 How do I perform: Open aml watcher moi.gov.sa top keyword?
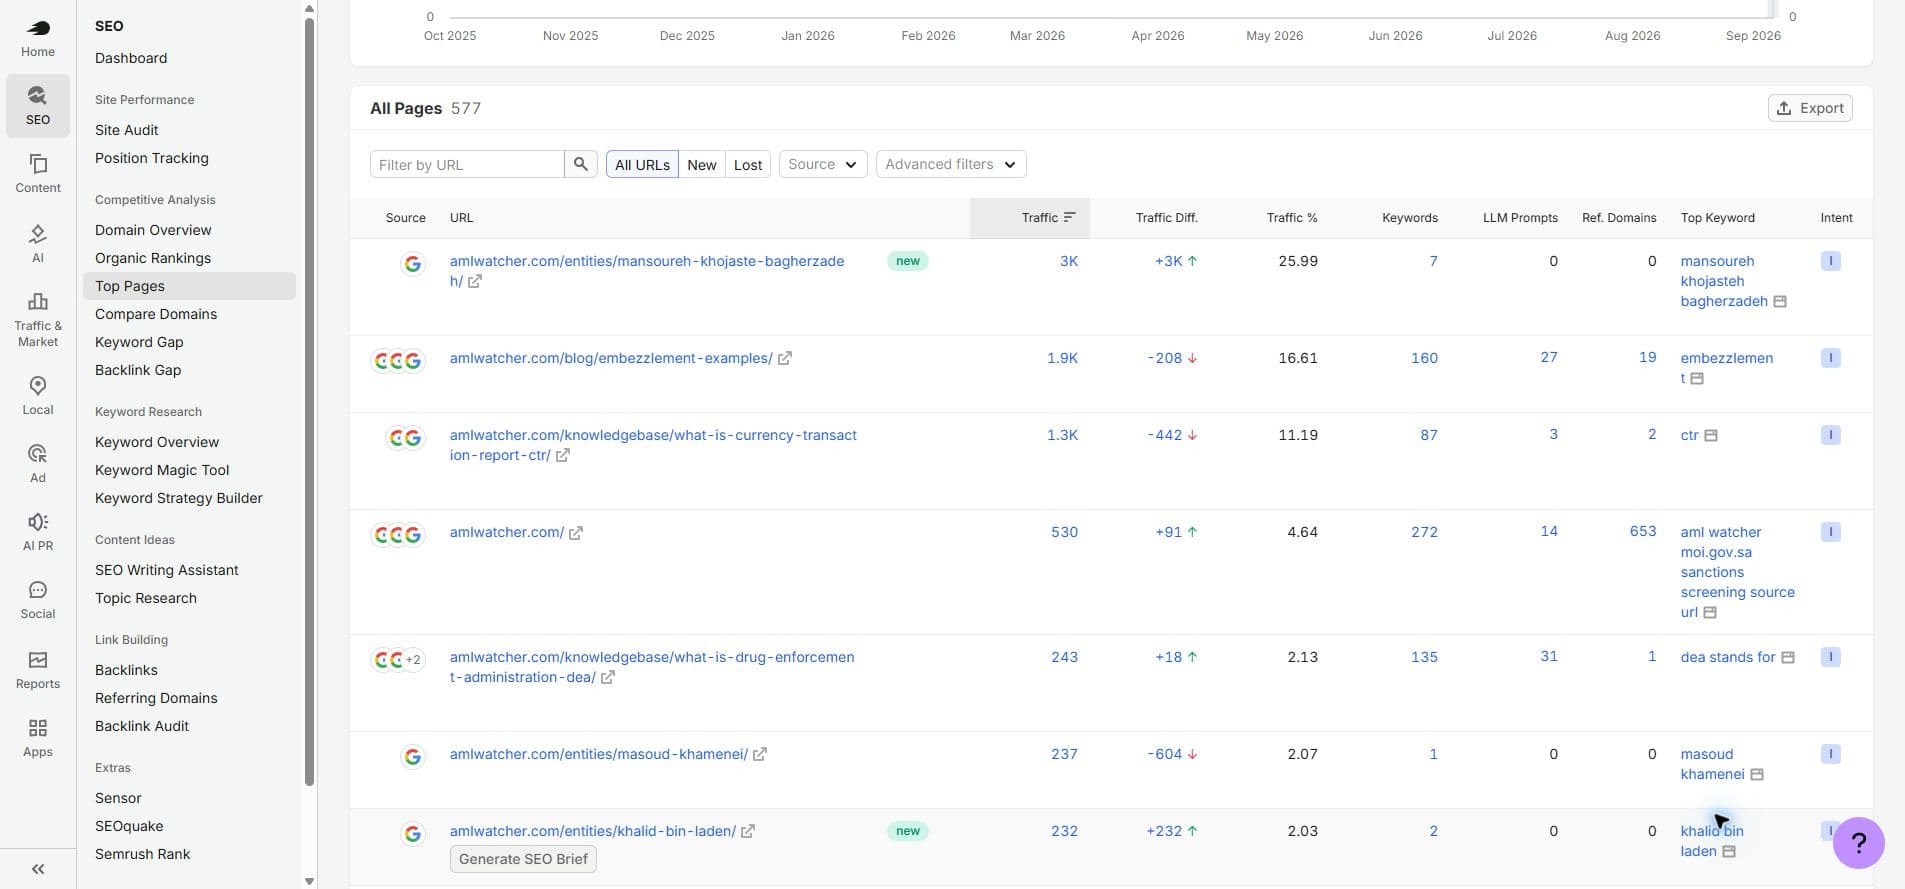pyautogui.click(x=1737, y=572)
